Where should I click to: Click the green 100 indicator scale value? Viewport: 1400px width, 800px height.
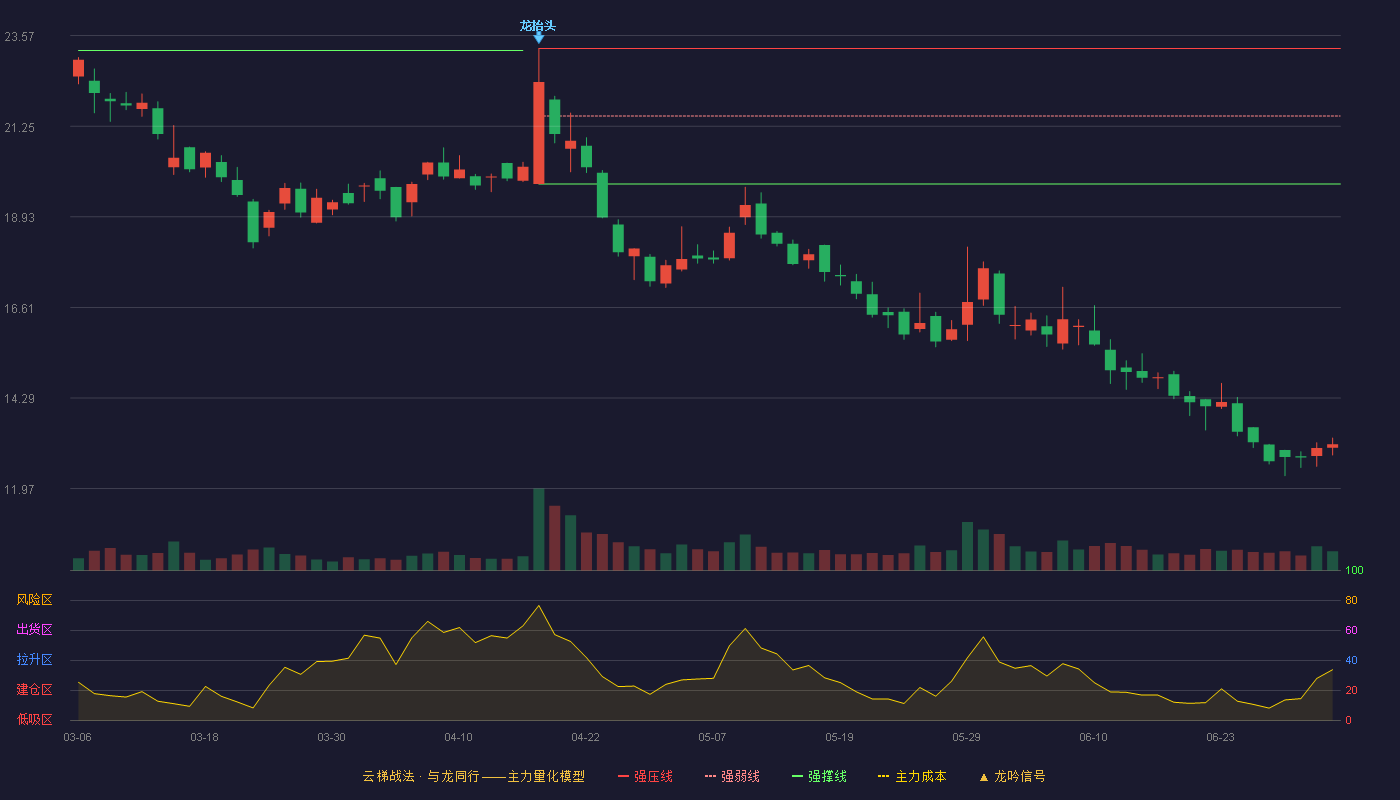click(1354, 571)
